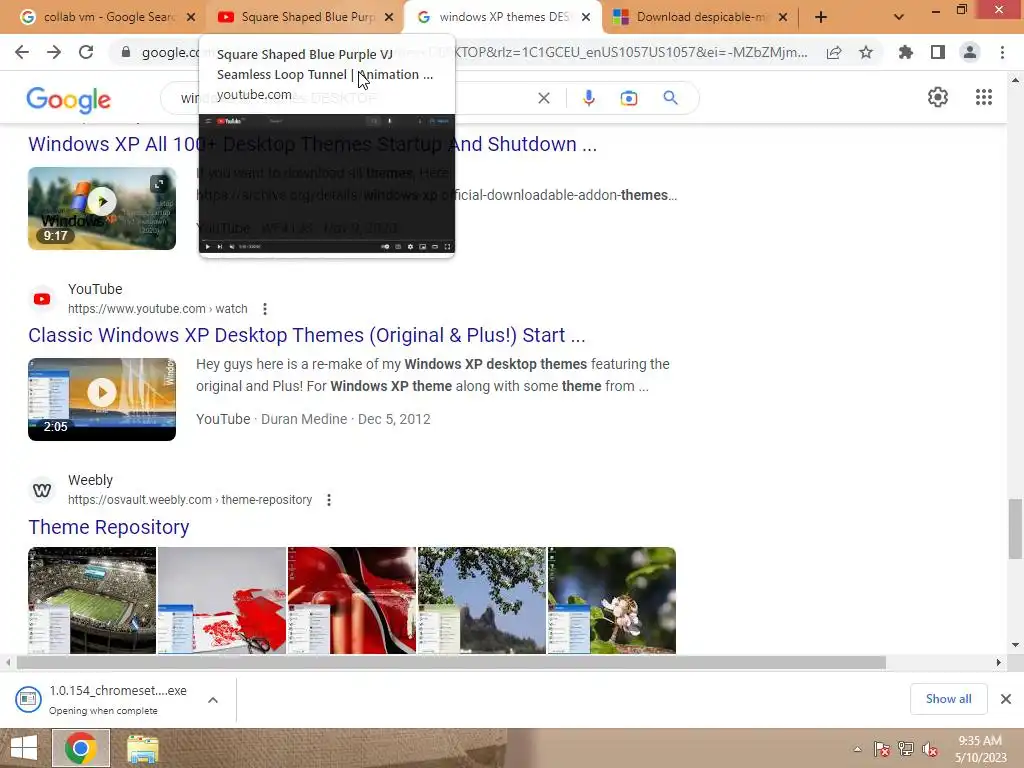Open Chrome extensions puzzle icon
Image resolution: width=1024 pixels, height=768 pixels.
906,52
